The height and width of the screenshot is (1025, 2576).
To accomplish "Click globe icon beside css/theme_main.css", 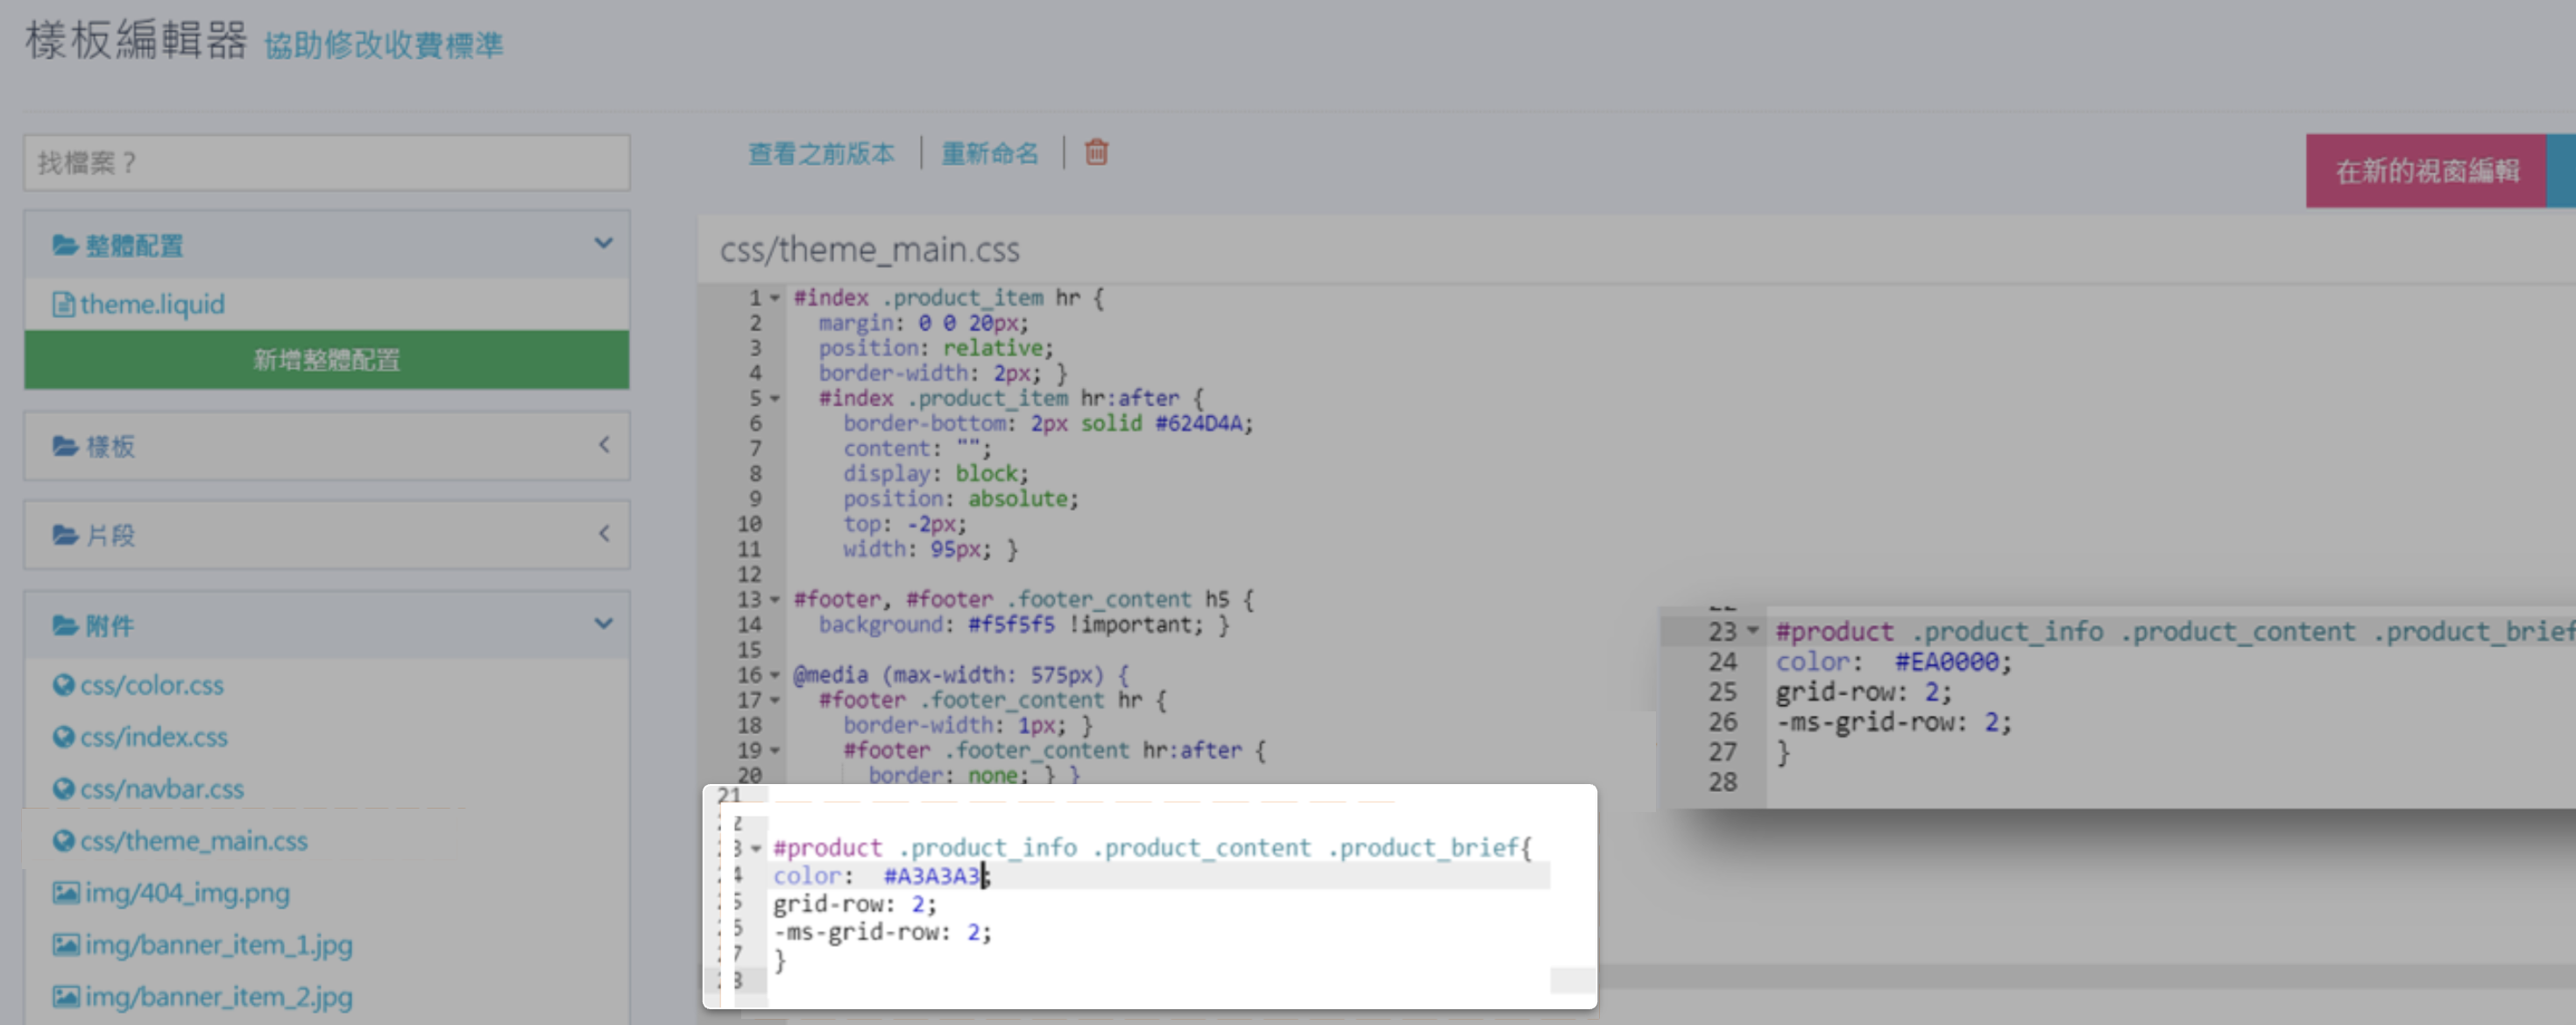I will [63, 841].
